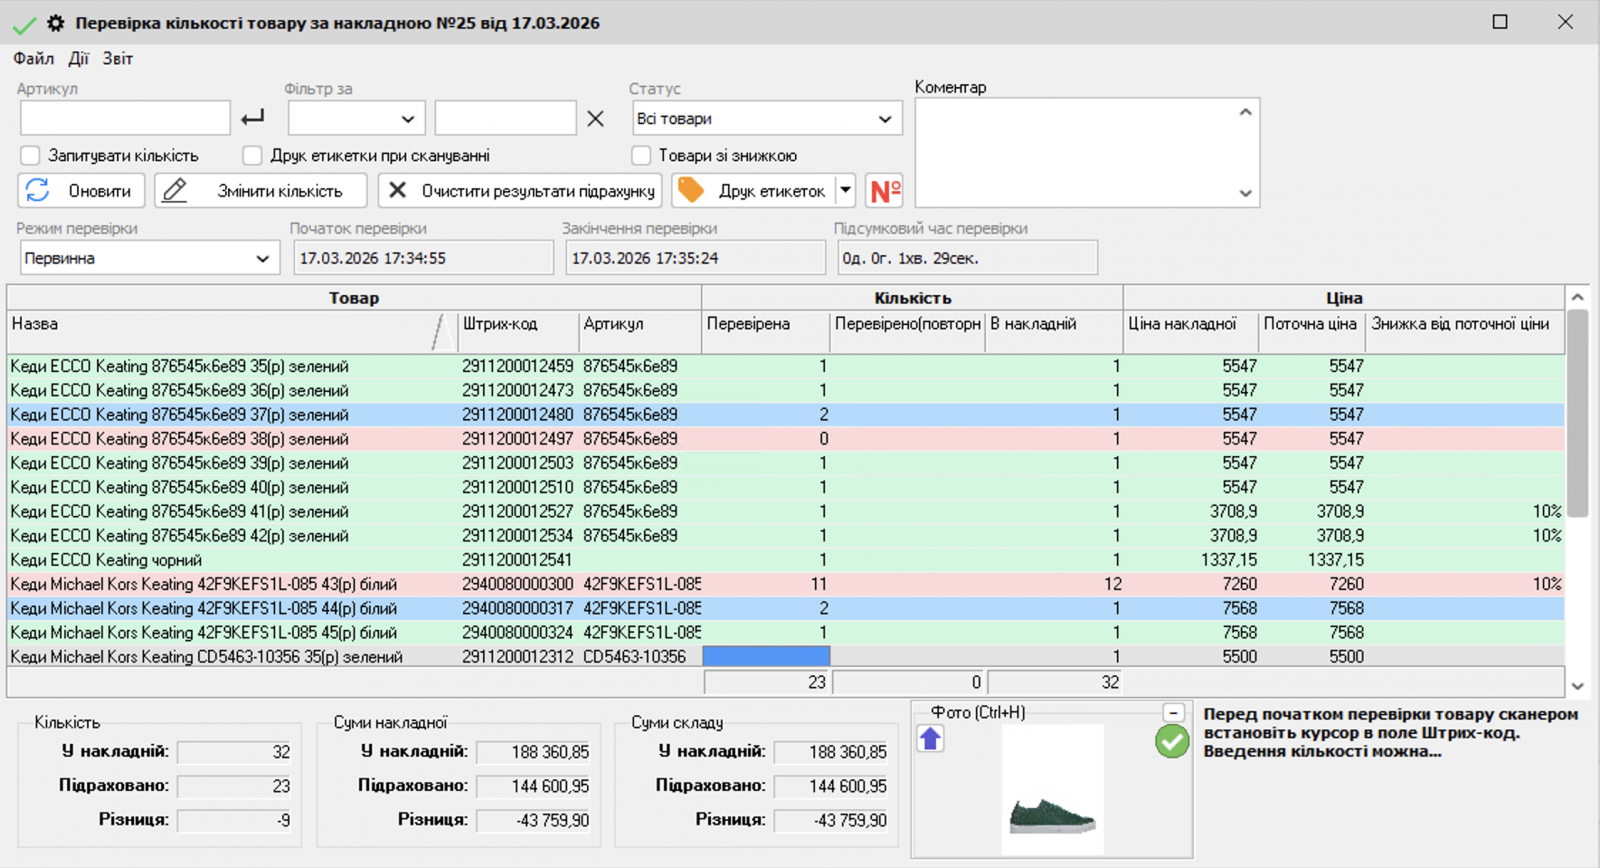The height and width of the screenshot is (868, 1600).
Task: Collapse the Фото panel with minus icon
Action: click(x=1173, y=712)
